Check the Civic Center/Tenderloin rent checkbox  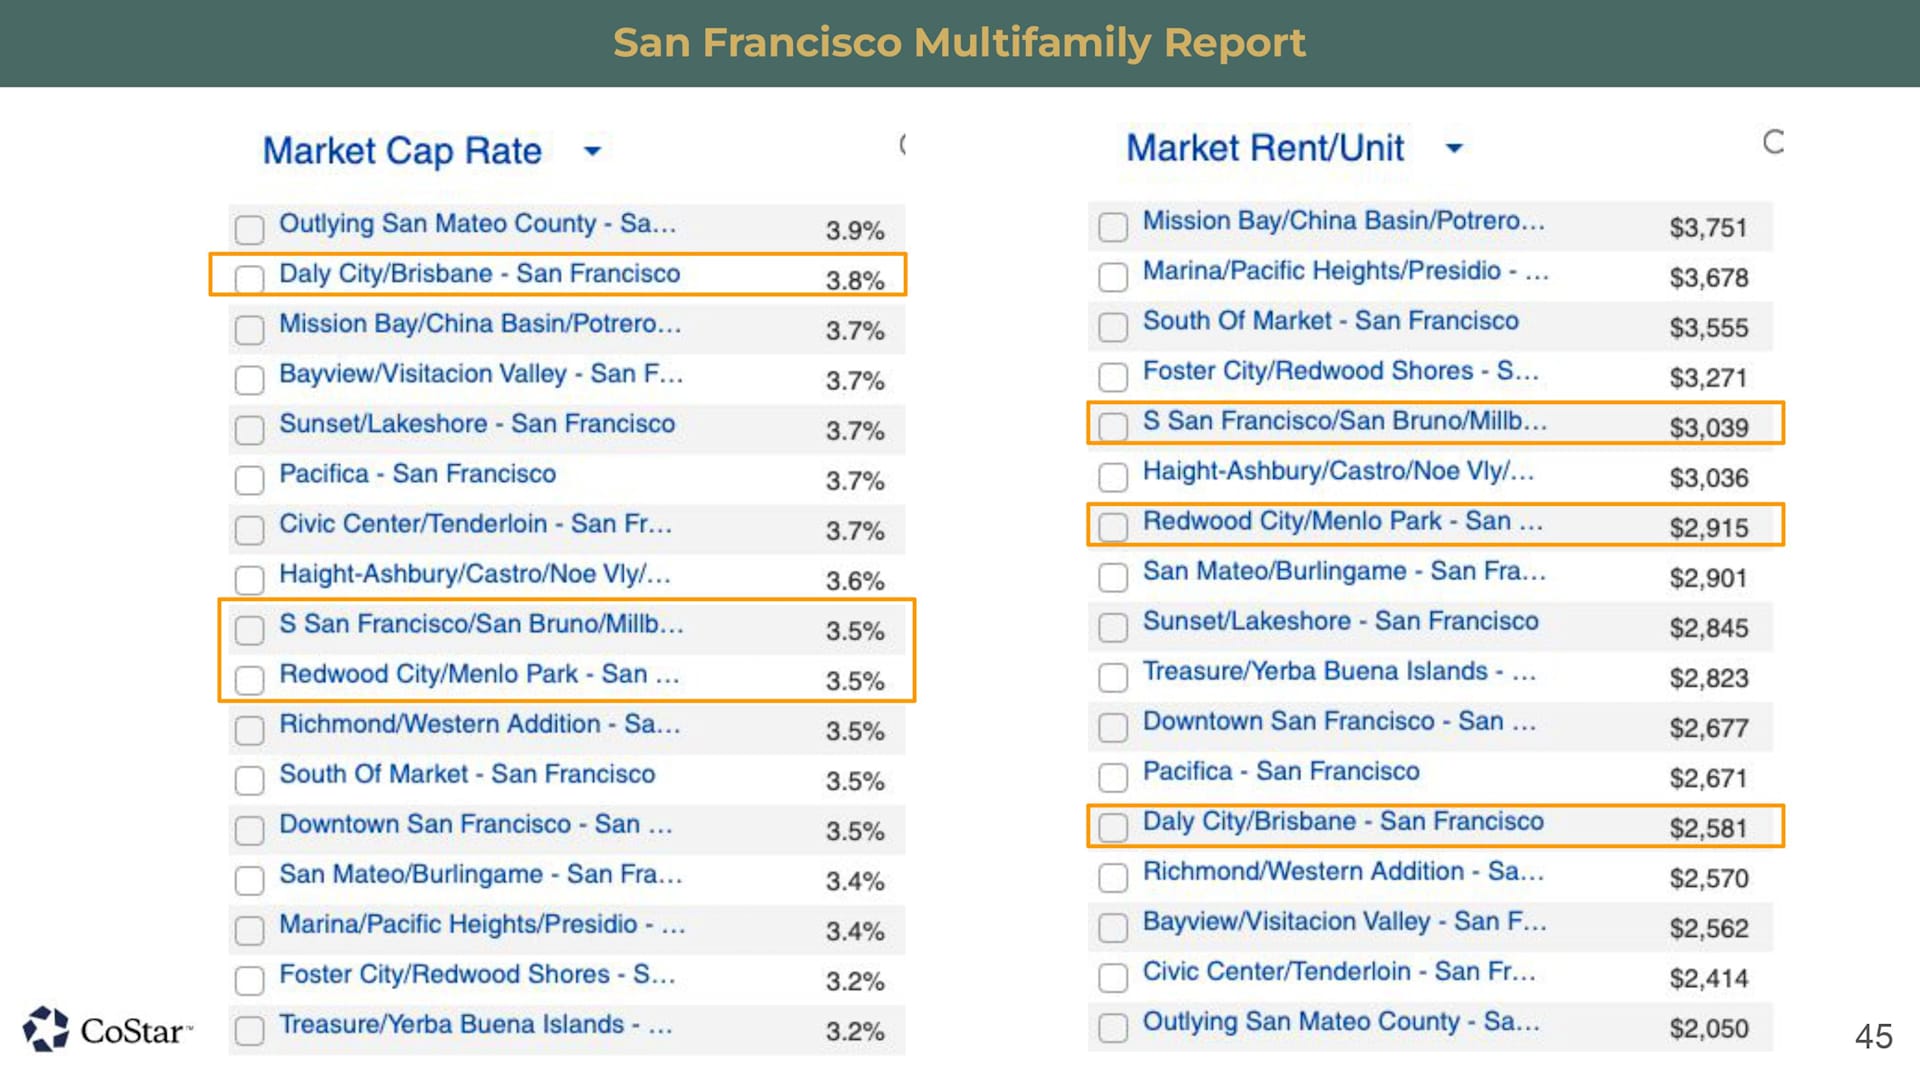click(1113, 977)
